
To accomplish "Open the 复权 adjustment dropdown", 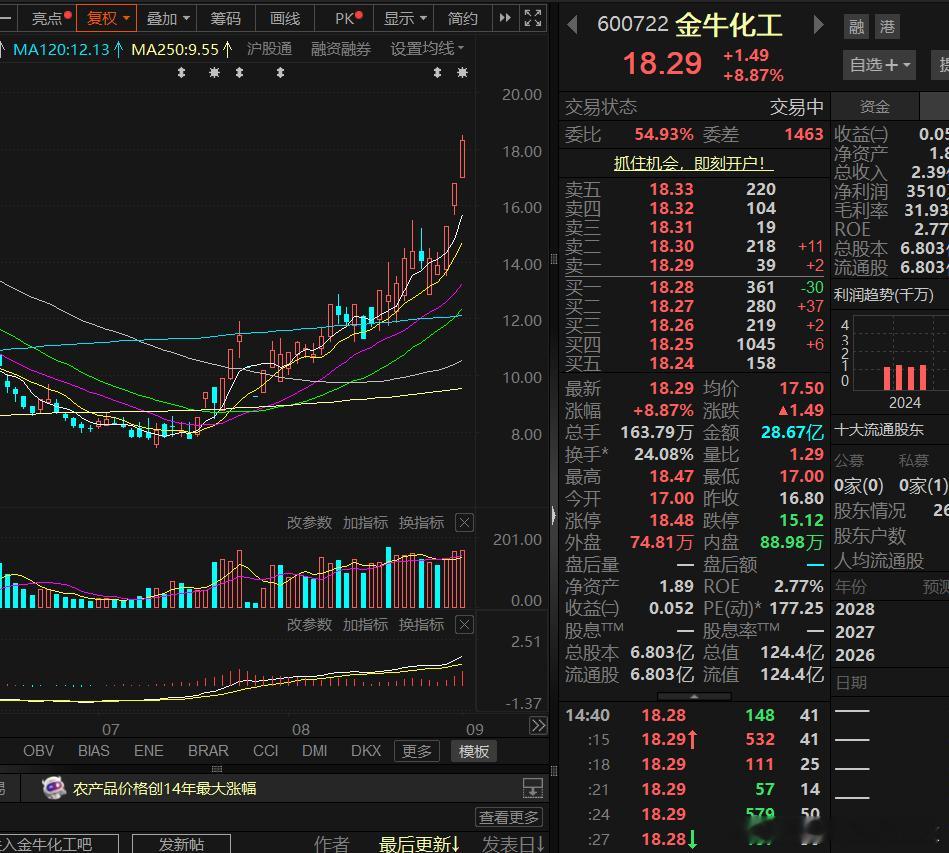I will (x=107, y=18).
